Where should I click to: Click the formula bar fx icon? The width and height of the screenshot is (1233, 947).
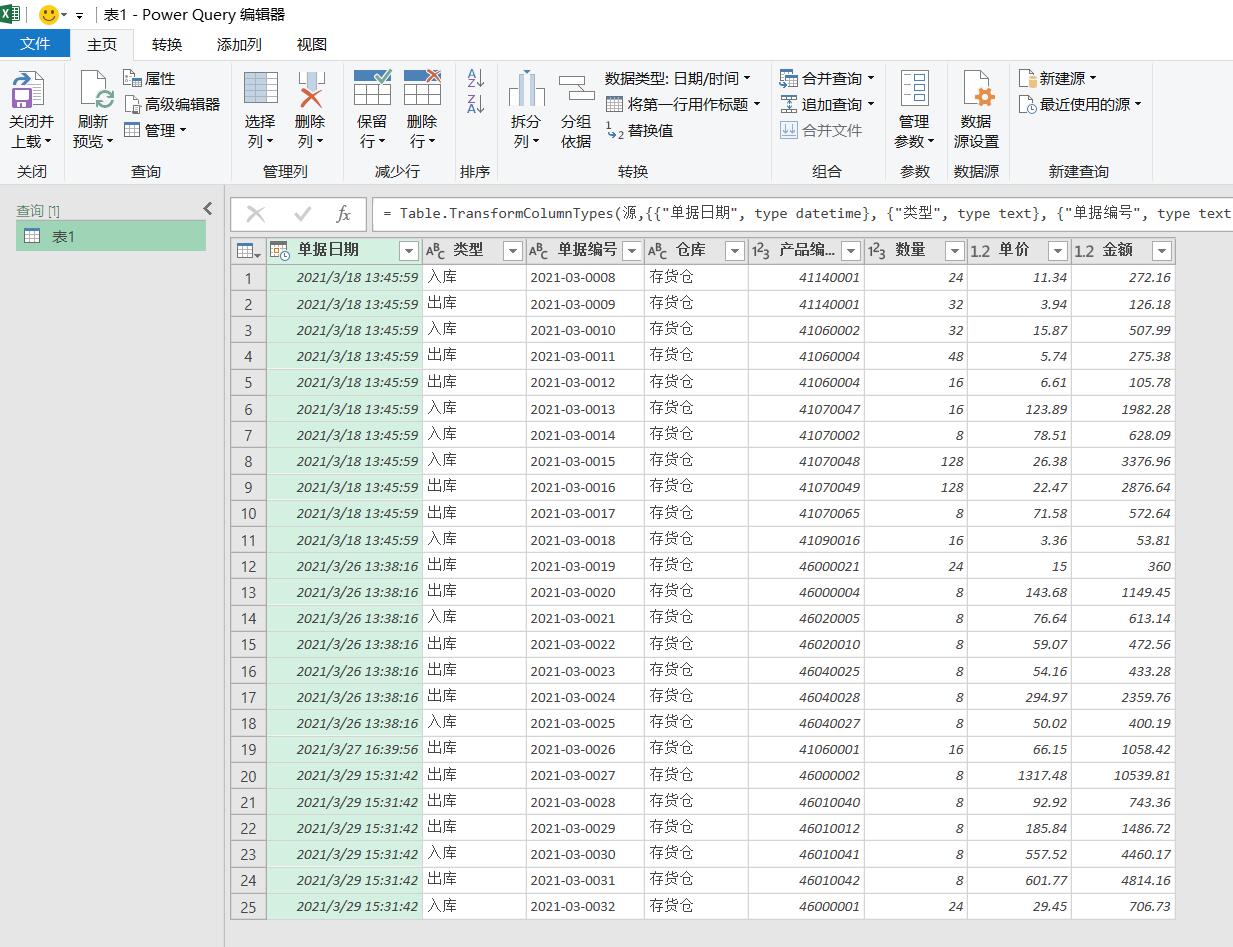[x=343, y=213]
